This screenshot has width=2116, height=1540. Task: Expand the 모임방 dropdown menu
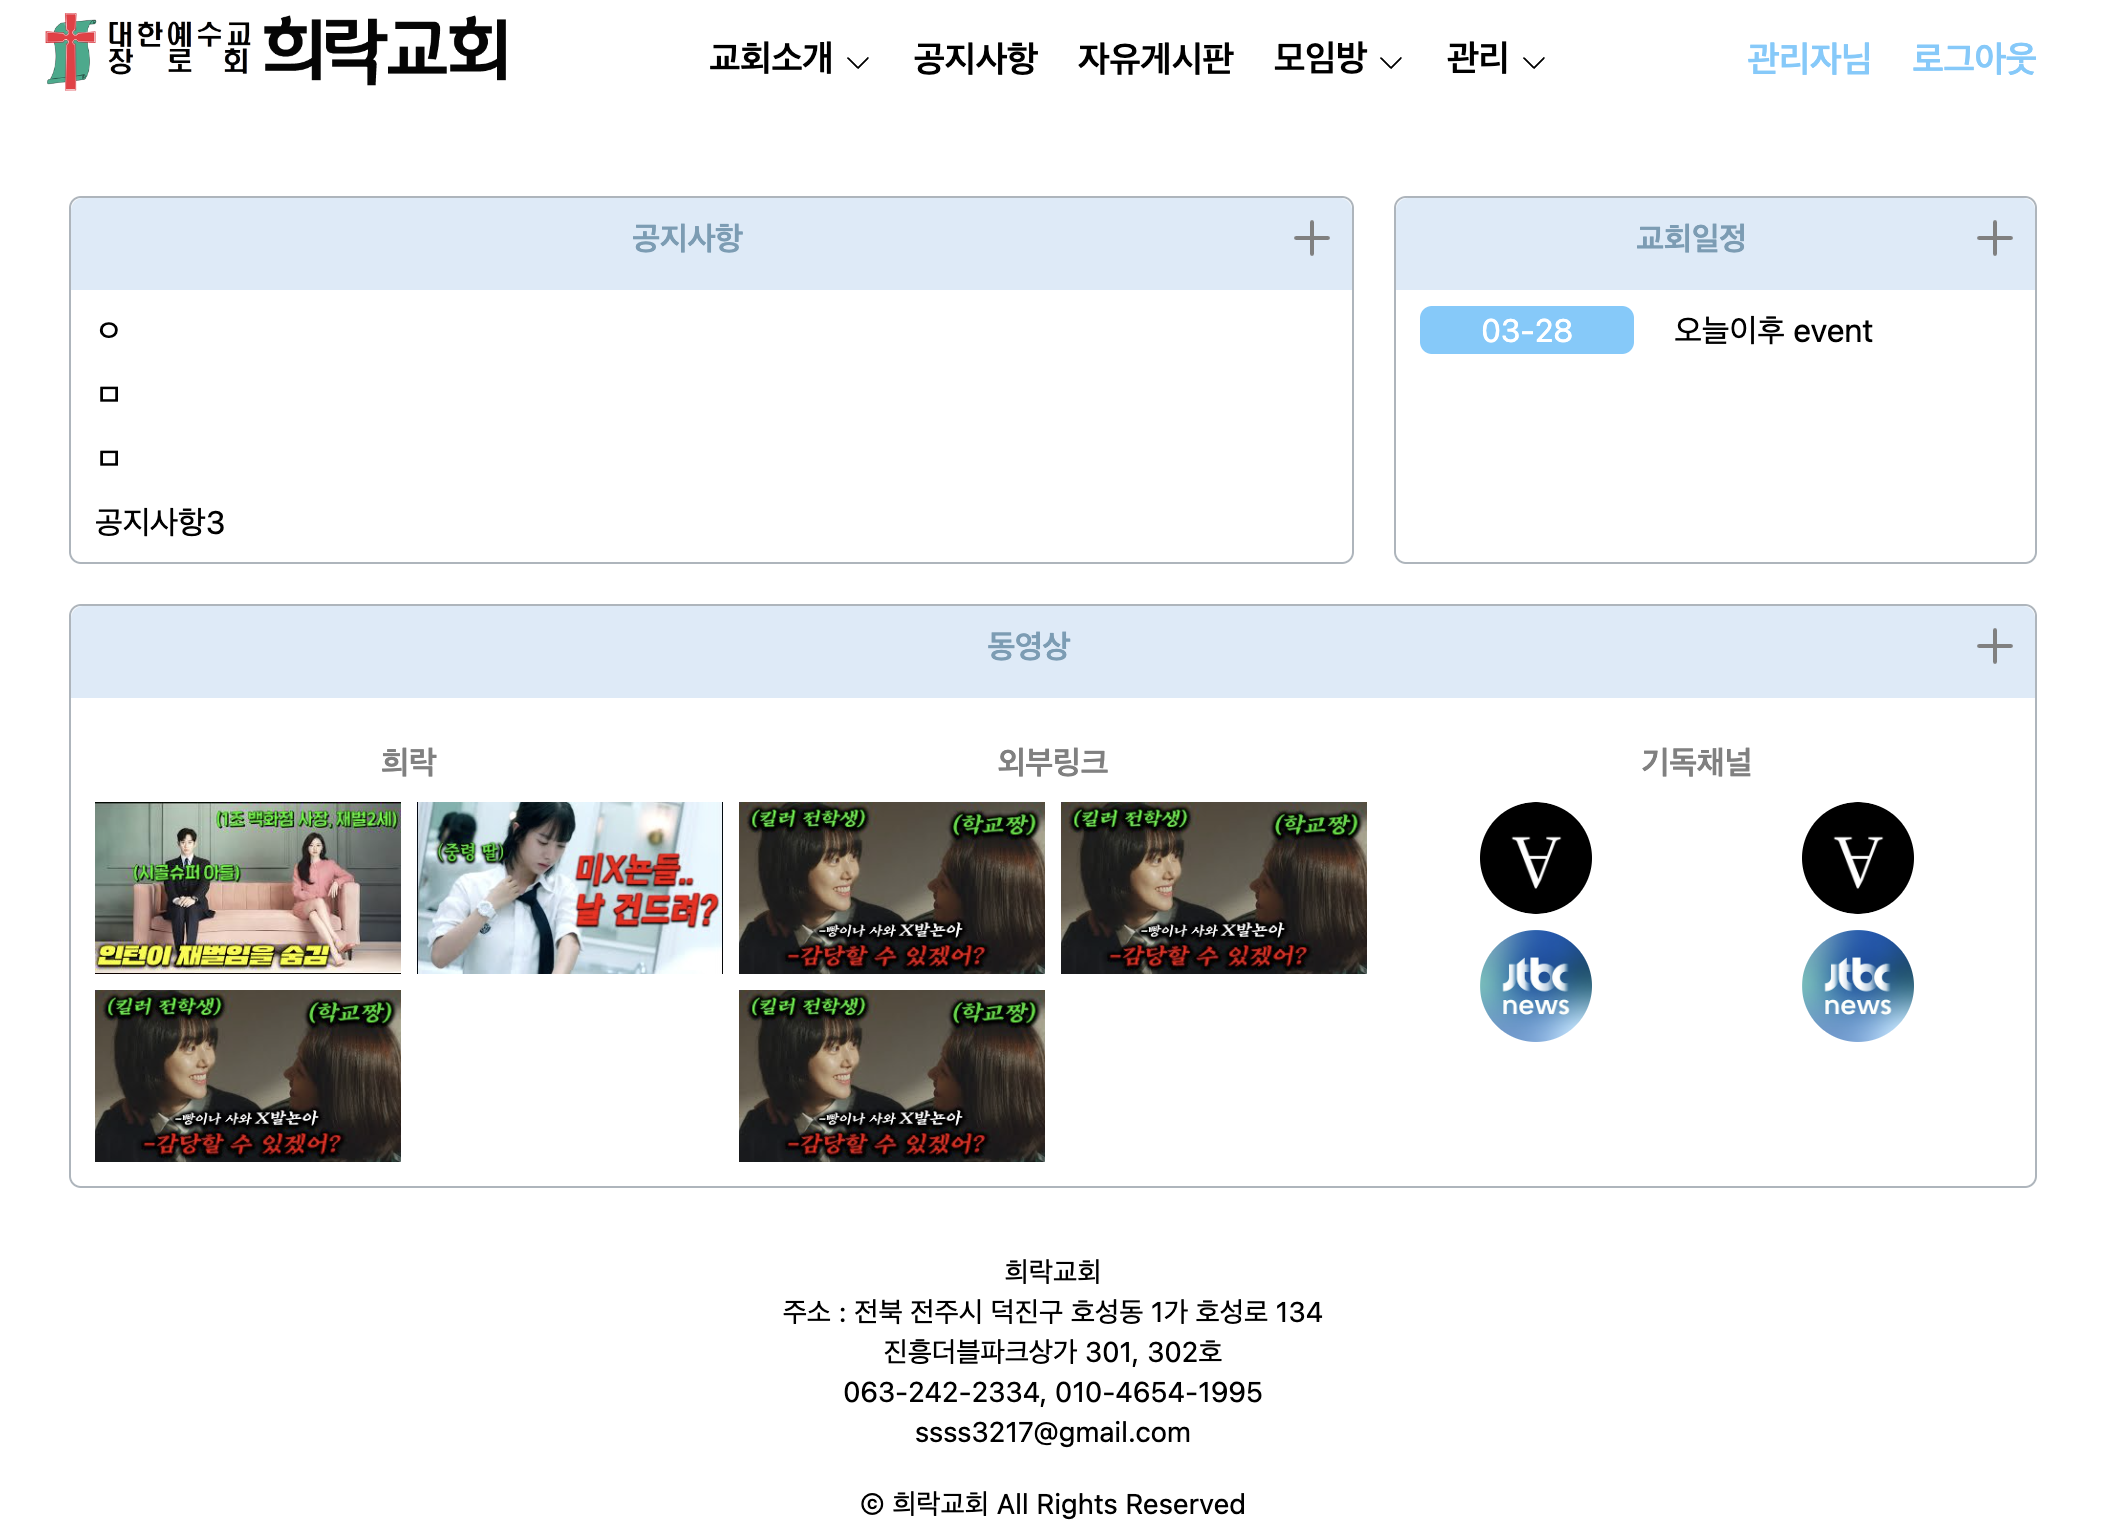1336,58
